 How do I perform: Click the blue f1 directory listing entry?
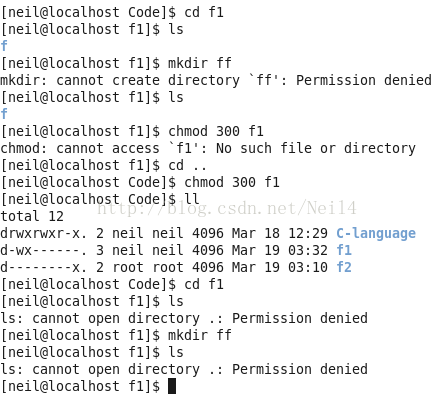(344, 250)
